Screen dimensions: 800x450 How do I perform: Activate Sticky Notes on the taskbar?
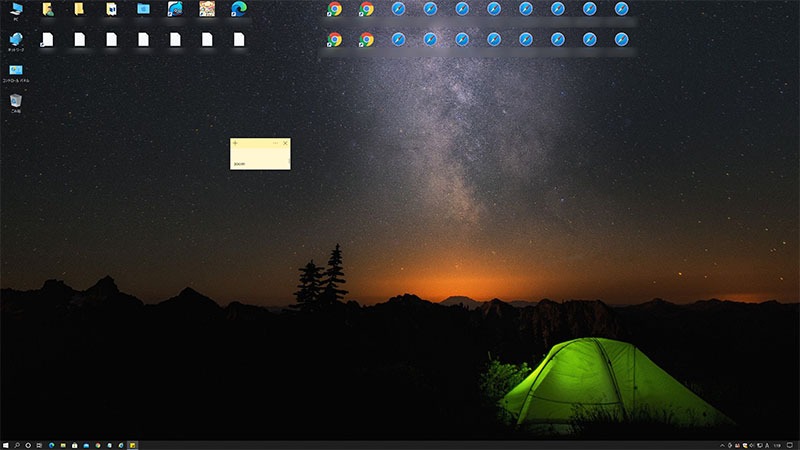coord(133,445)
